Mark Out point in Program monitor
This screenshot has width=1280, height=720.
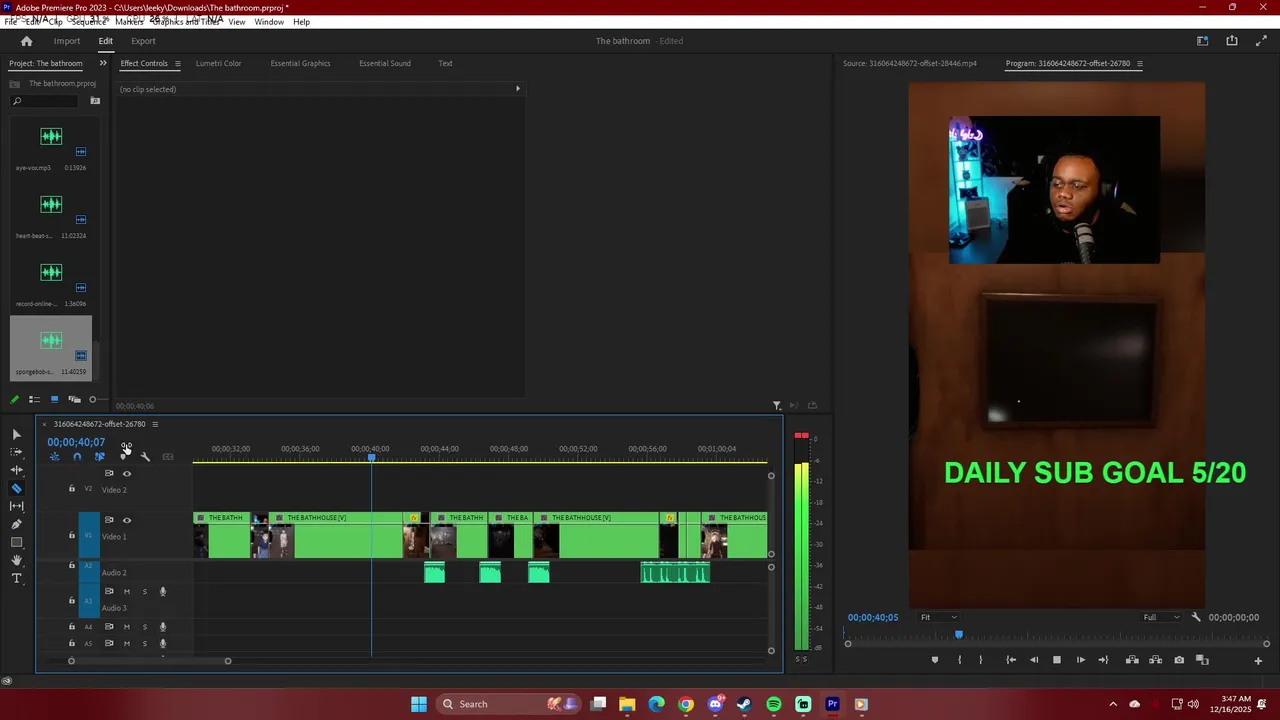[980, 660]
